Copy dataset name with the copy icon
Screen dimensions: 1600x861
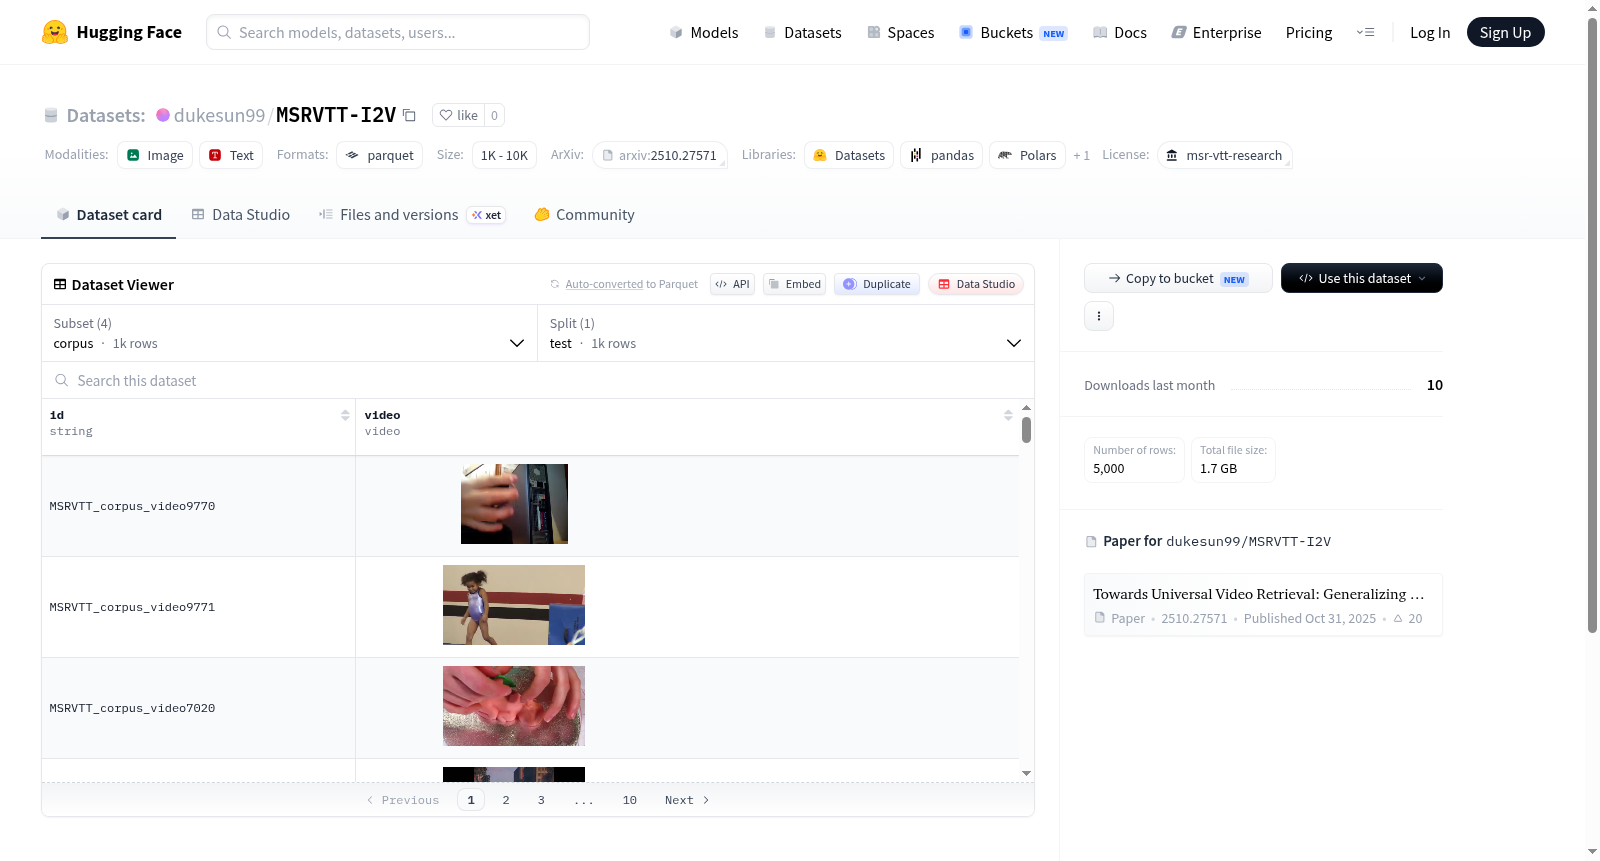click(409, 115)
